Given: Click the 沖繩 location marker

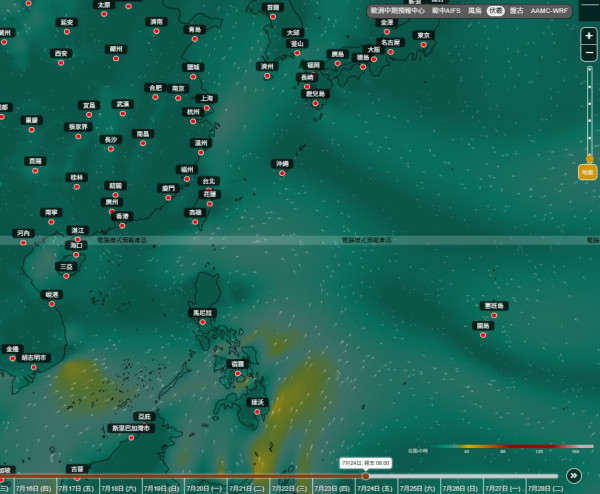Looking at the screenshot, I should pyautogui.click(x=282, y=173).
